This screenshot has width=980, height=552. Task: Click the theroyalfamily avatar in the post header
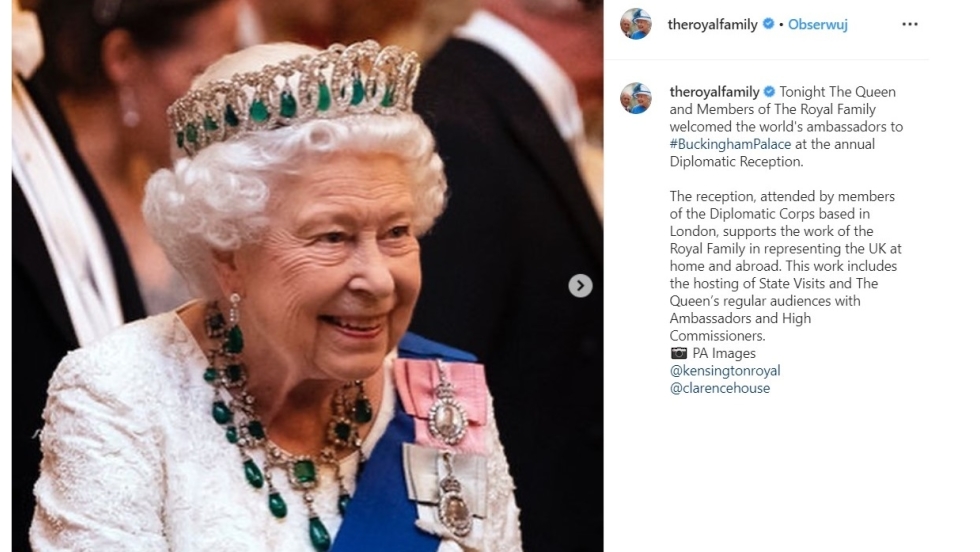tap(636, 24)
